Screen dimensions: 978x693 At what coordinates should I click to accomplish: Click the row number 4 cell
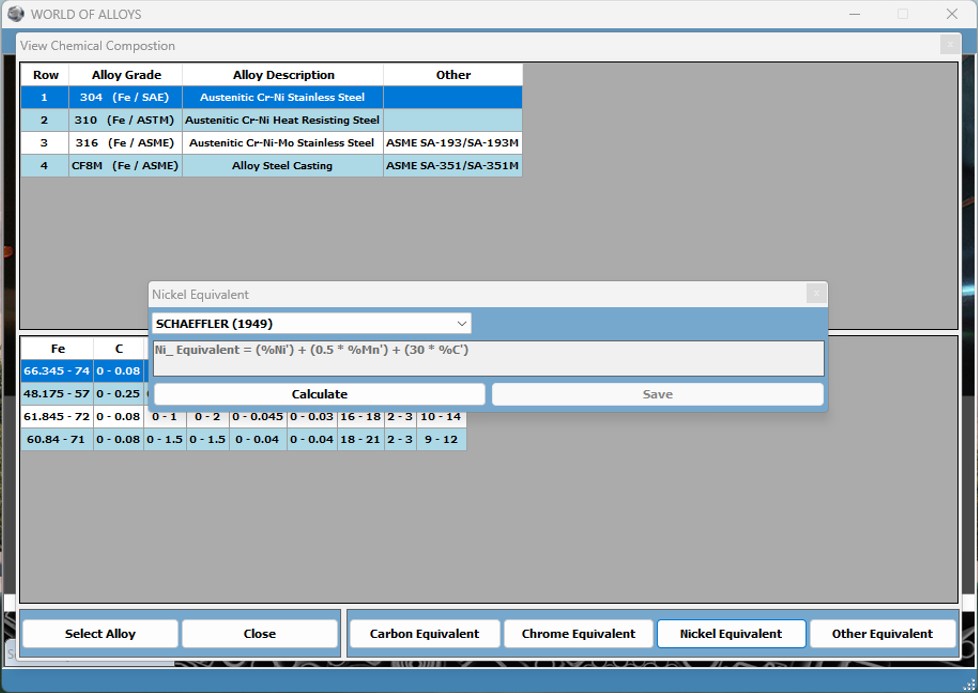click(x=45, y=165)
